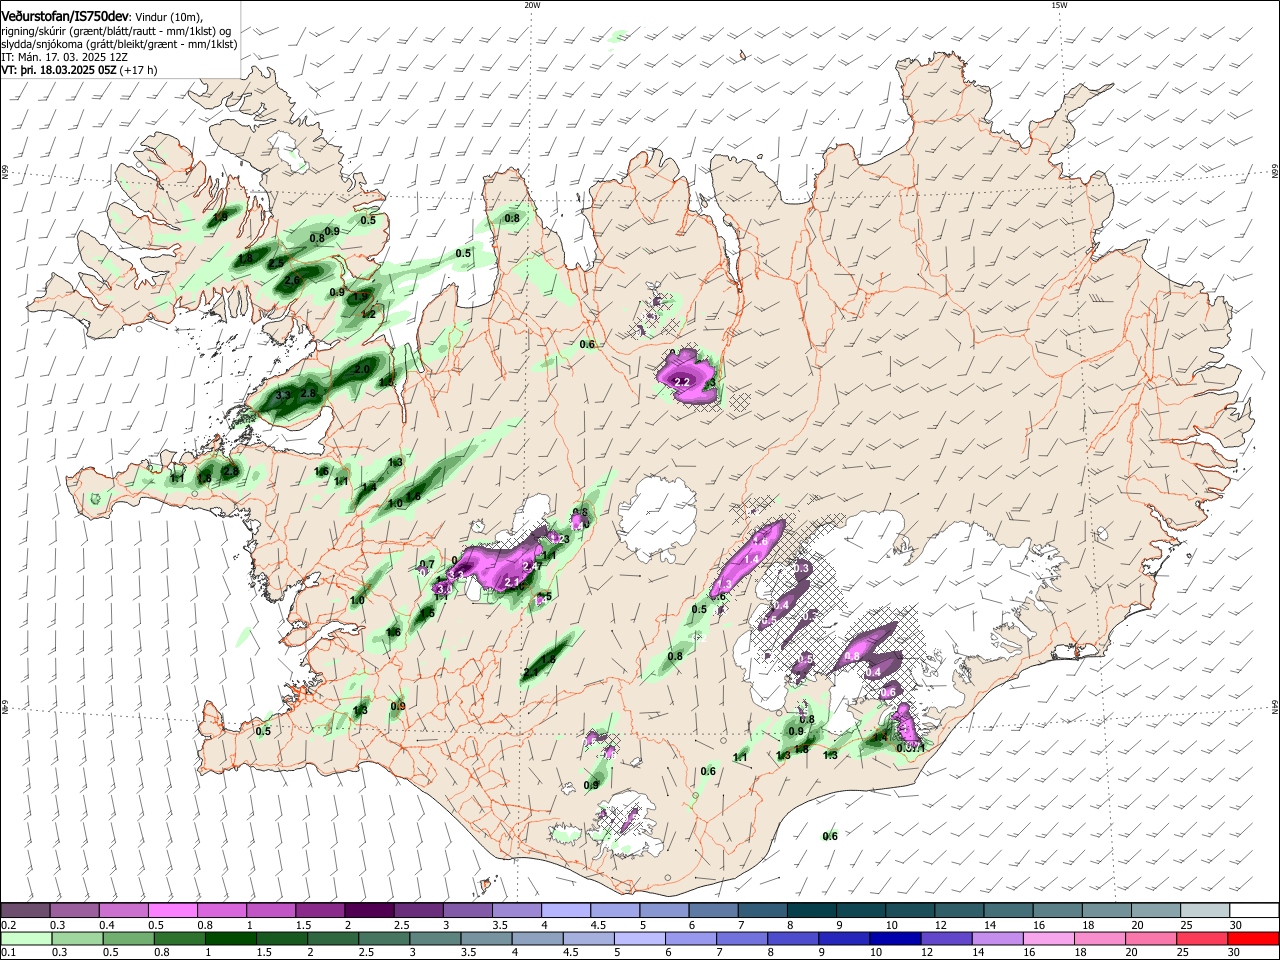The image size is (1280, 960).
Task: Select the bright red 30 mm rain swatch
Action: tap(1253, 938)
